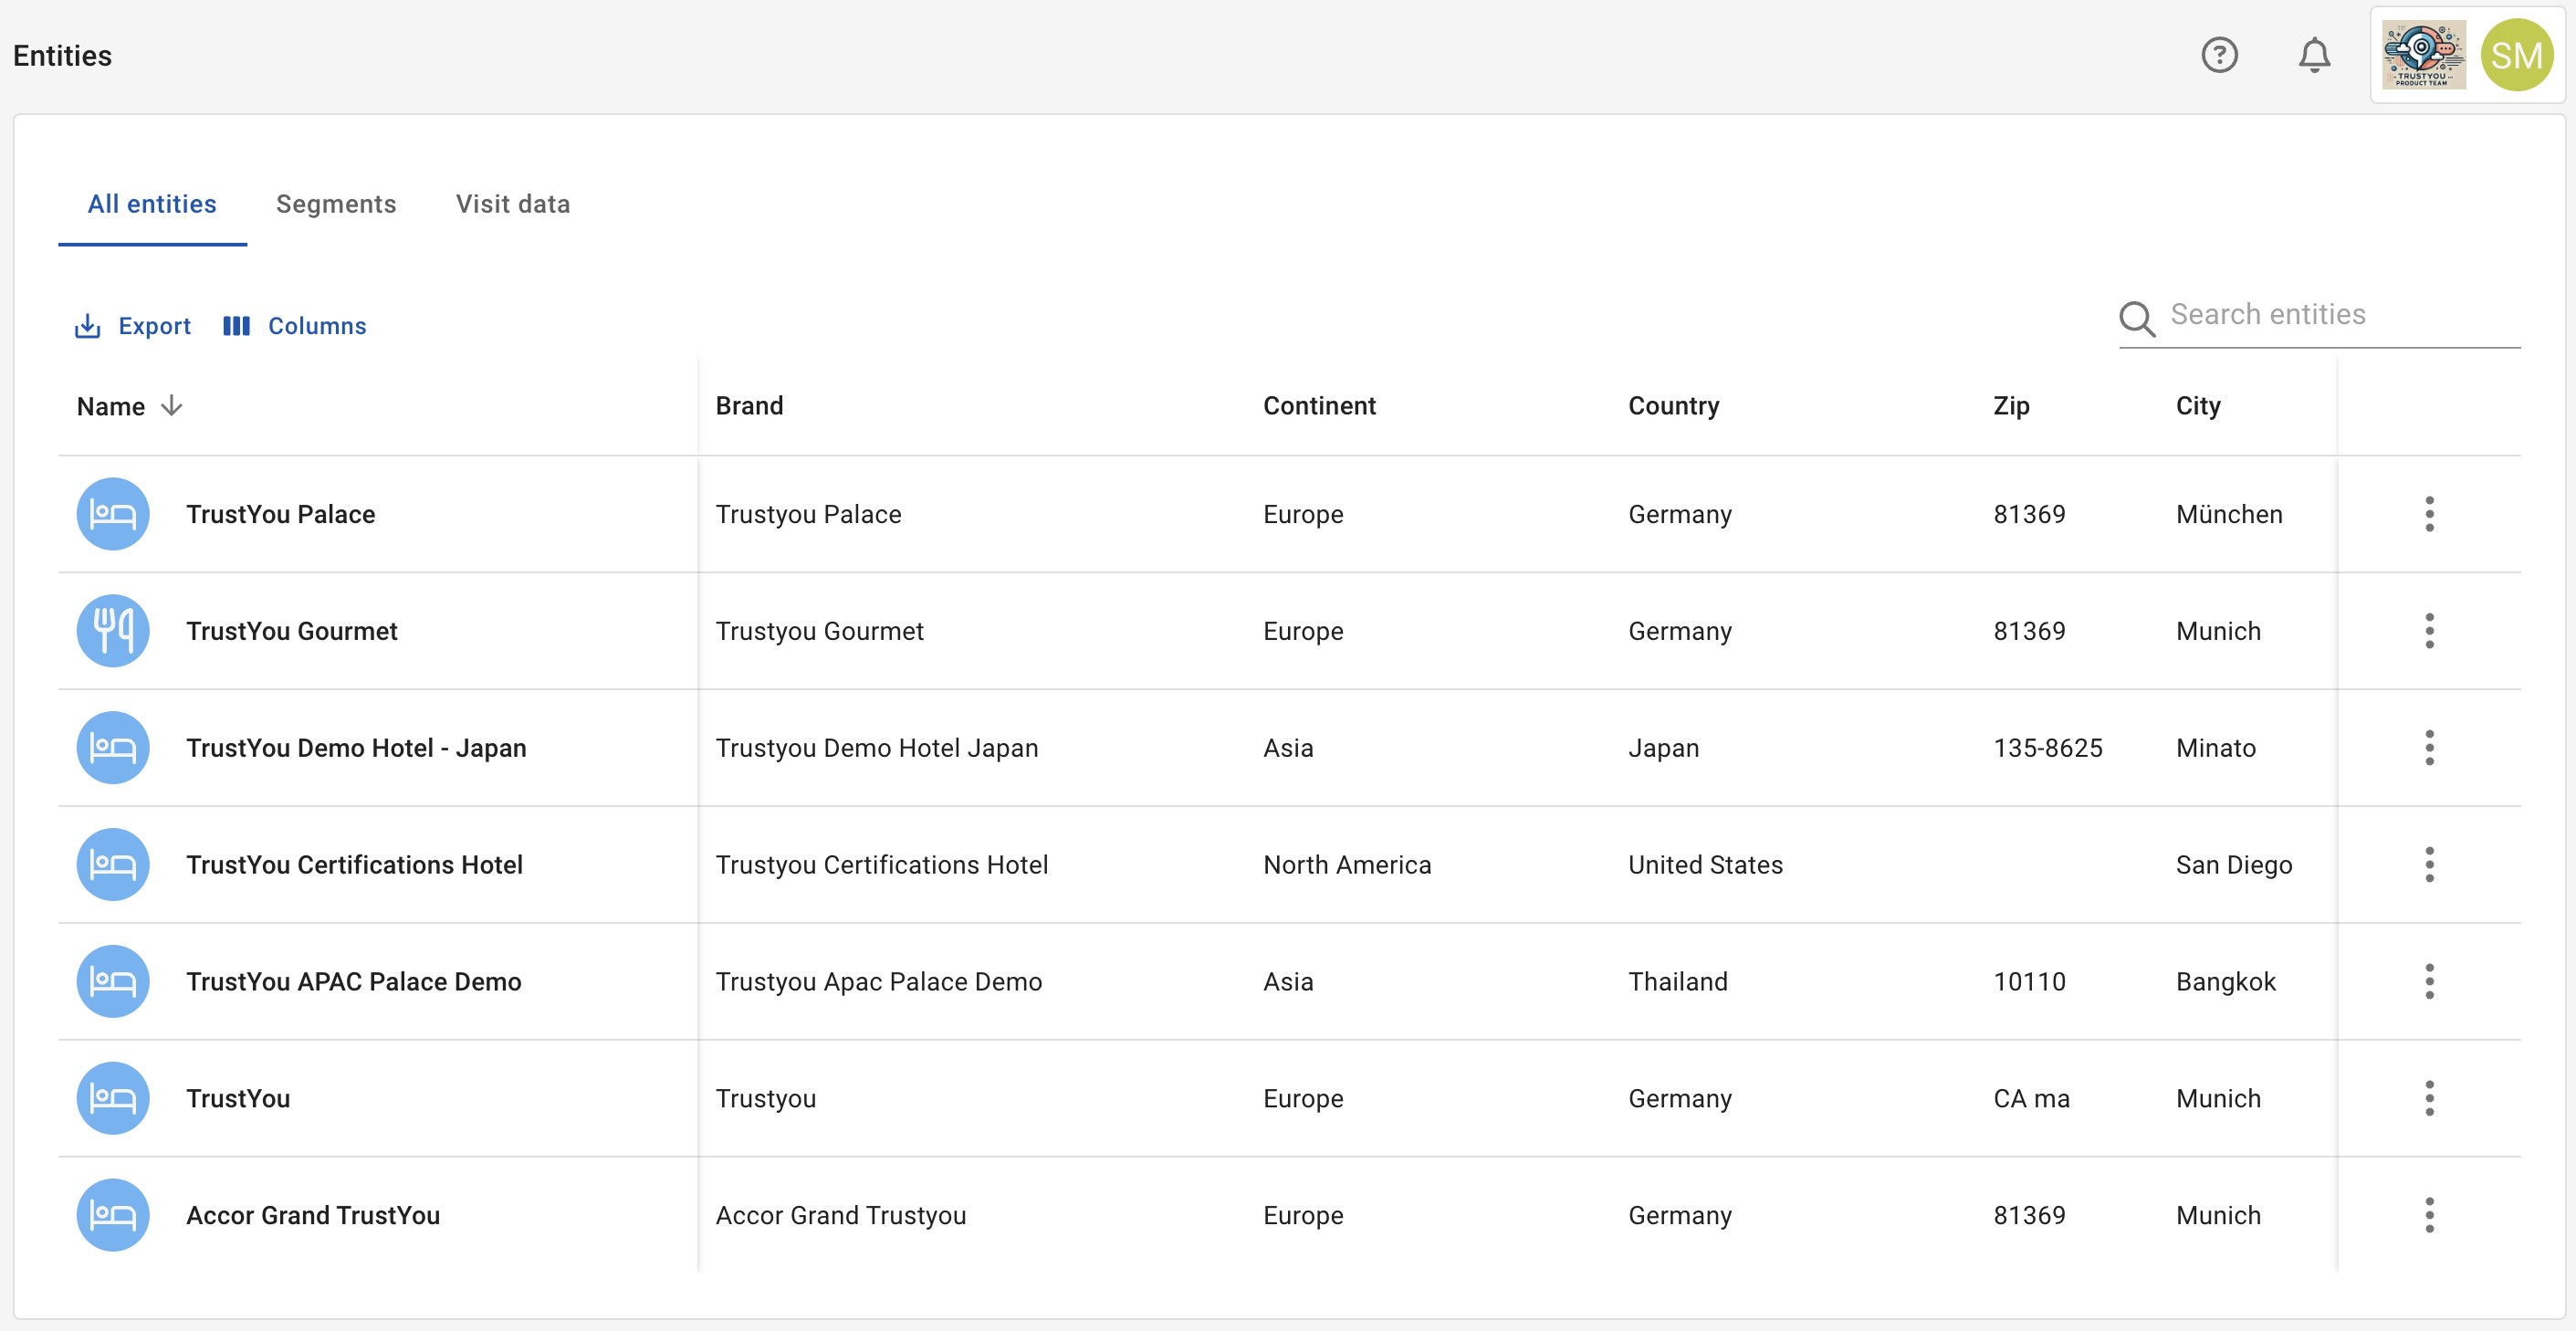Image resolution: width=2576 pixels, height=1331 pixels.
Task: Click the hotel icon for TrustYou Demo Hotel - Japan
Action: [x=113, y=748]
